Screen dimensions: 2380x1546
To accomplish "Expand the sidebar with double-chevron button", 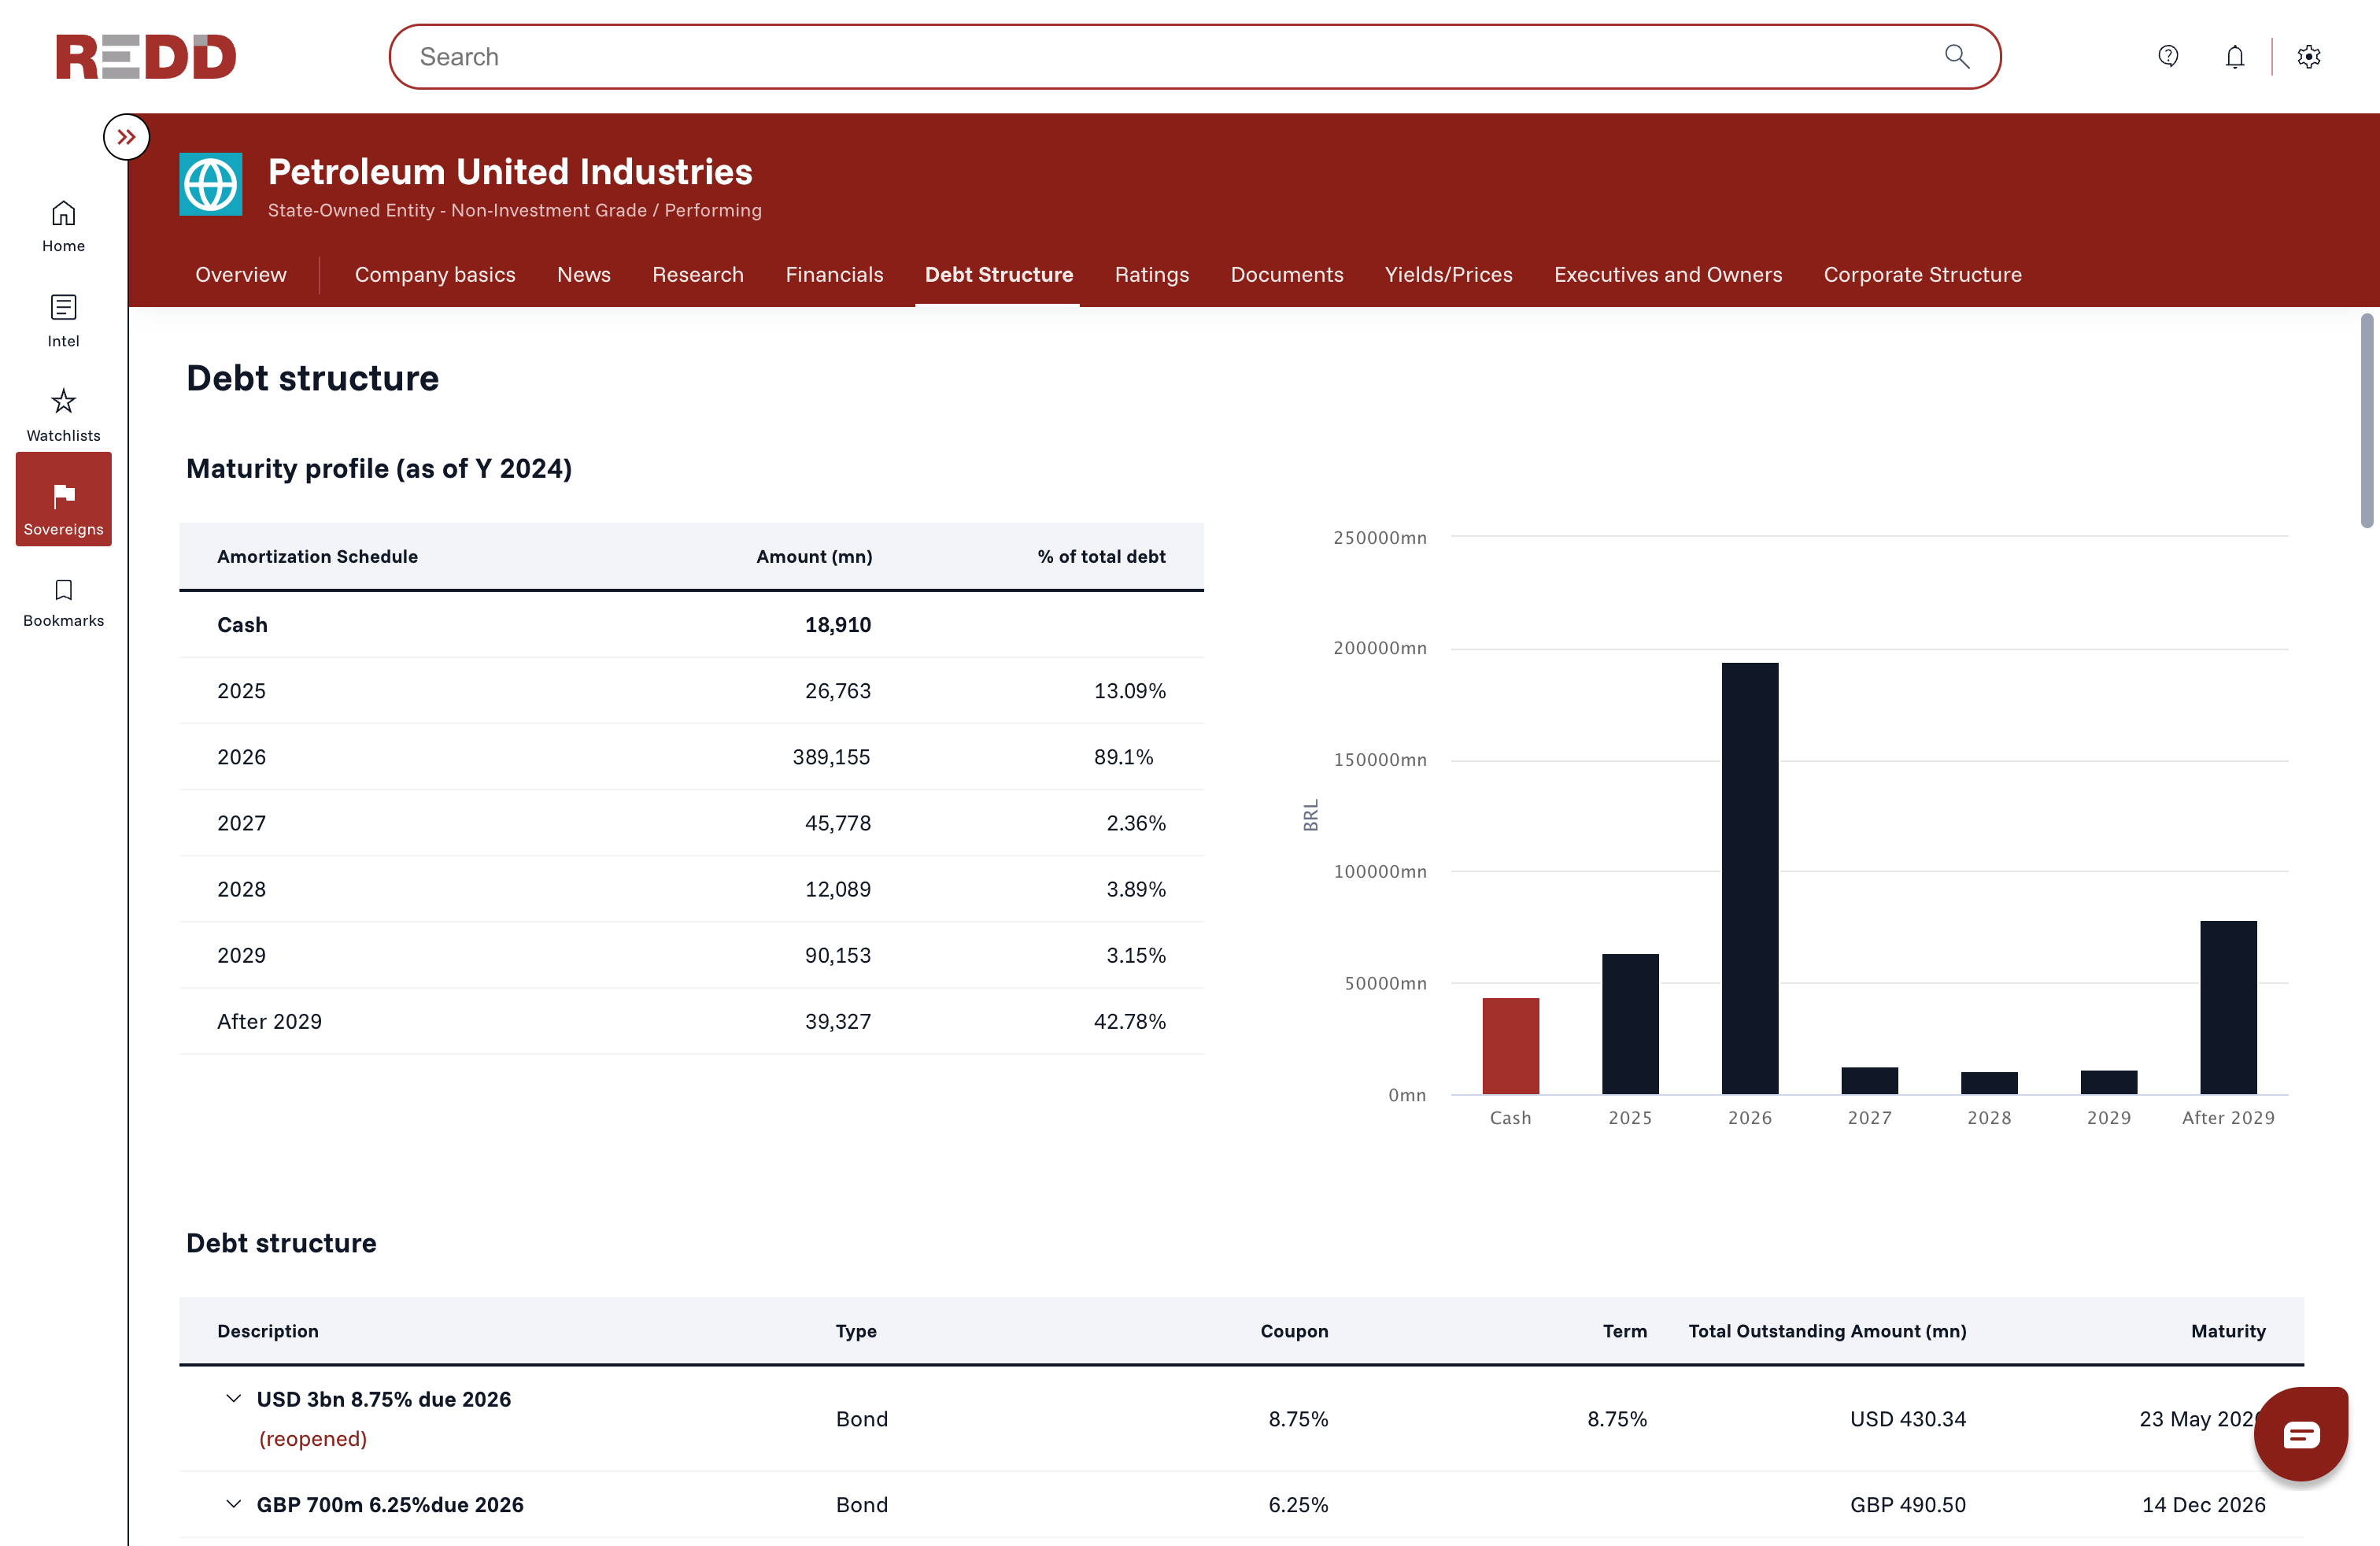I will (126, 137).
